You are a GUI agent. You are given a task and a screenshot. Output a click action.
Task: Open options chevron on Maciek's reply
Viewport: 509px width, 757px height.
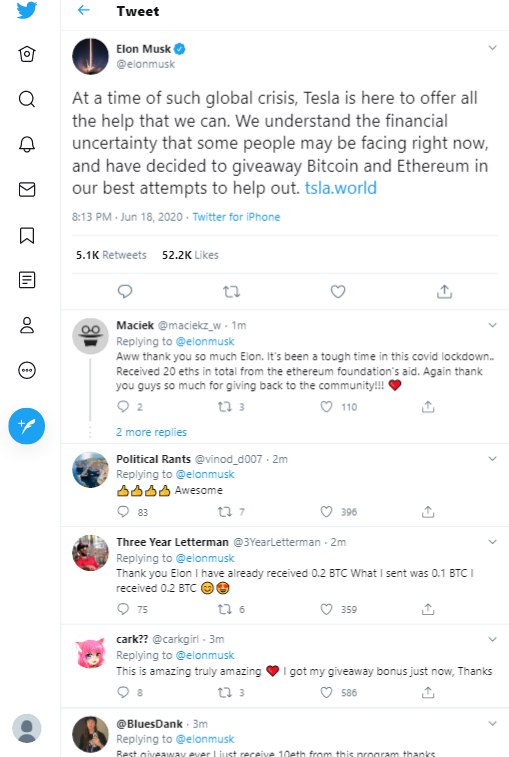point(492,325)
